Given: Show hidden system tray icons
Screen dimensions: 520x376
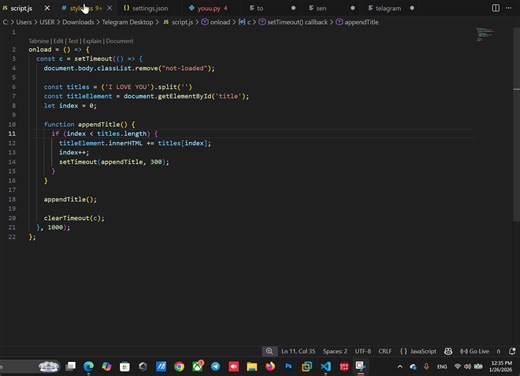Looking at the screenshot, I should click(400, 367).
